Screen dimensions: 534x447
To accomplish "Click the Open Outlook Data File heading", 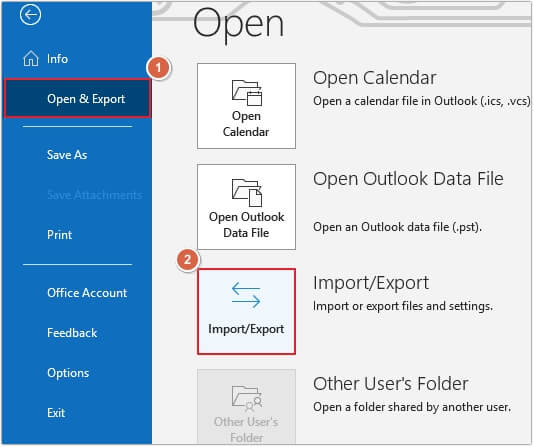I will coord(408,179).
